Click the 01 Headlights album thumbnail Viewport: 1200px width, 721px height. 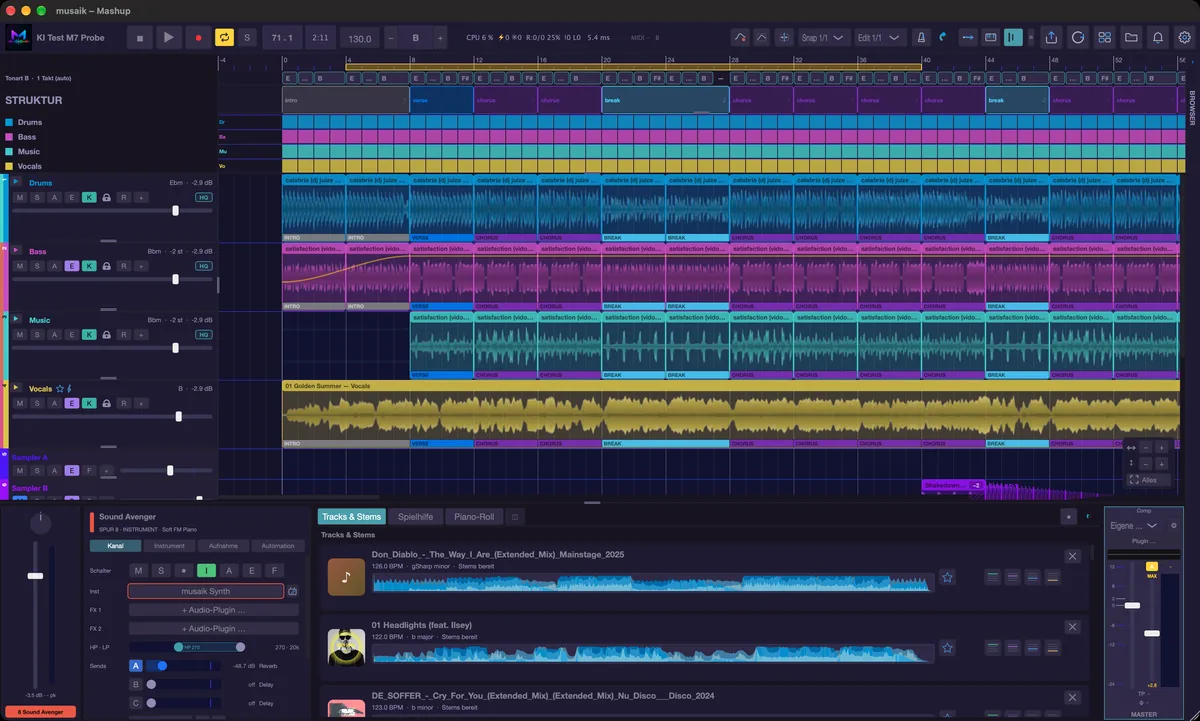[346, 647]
